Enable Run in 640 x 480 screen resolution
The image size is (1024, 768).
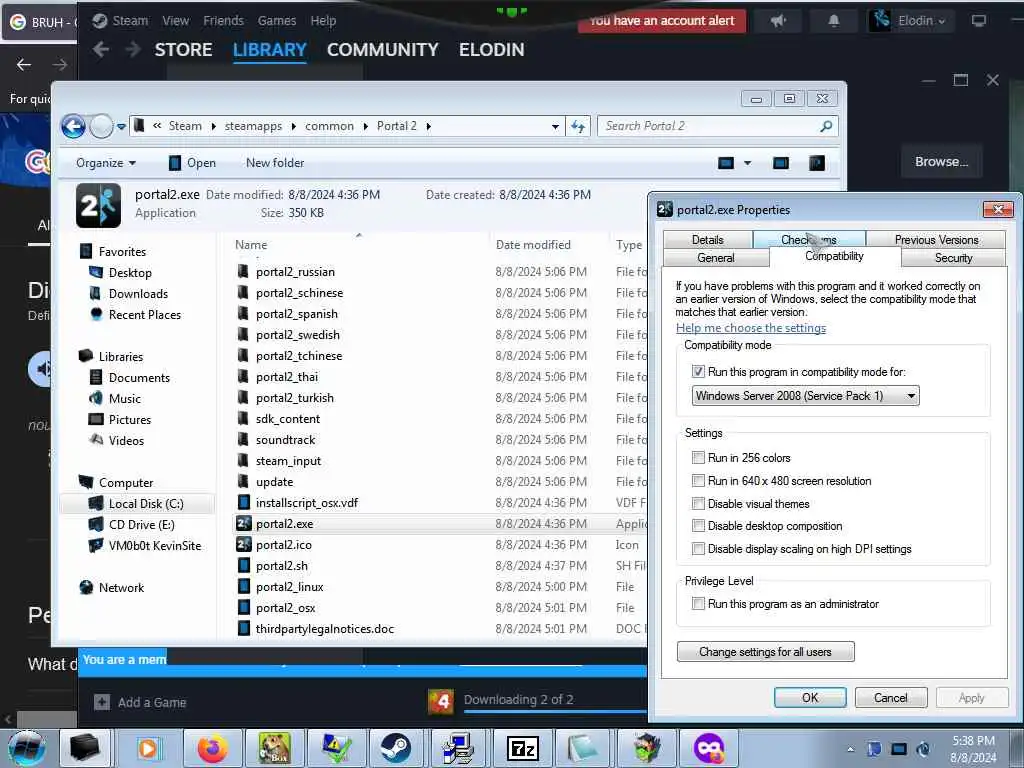(x=698, y=481)
